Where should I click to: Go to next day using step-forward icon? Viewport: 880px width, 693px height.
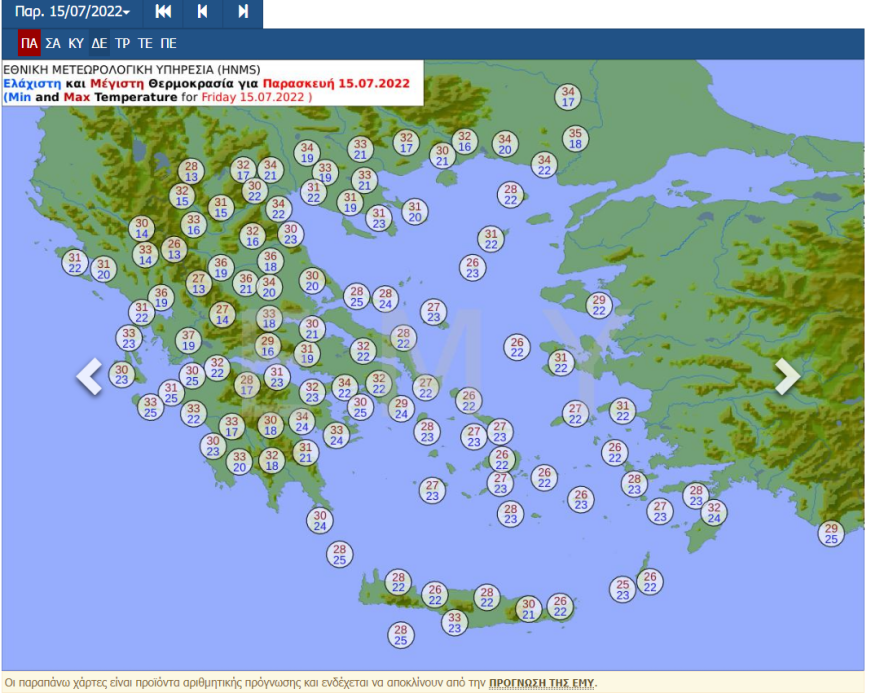(243, 12)
